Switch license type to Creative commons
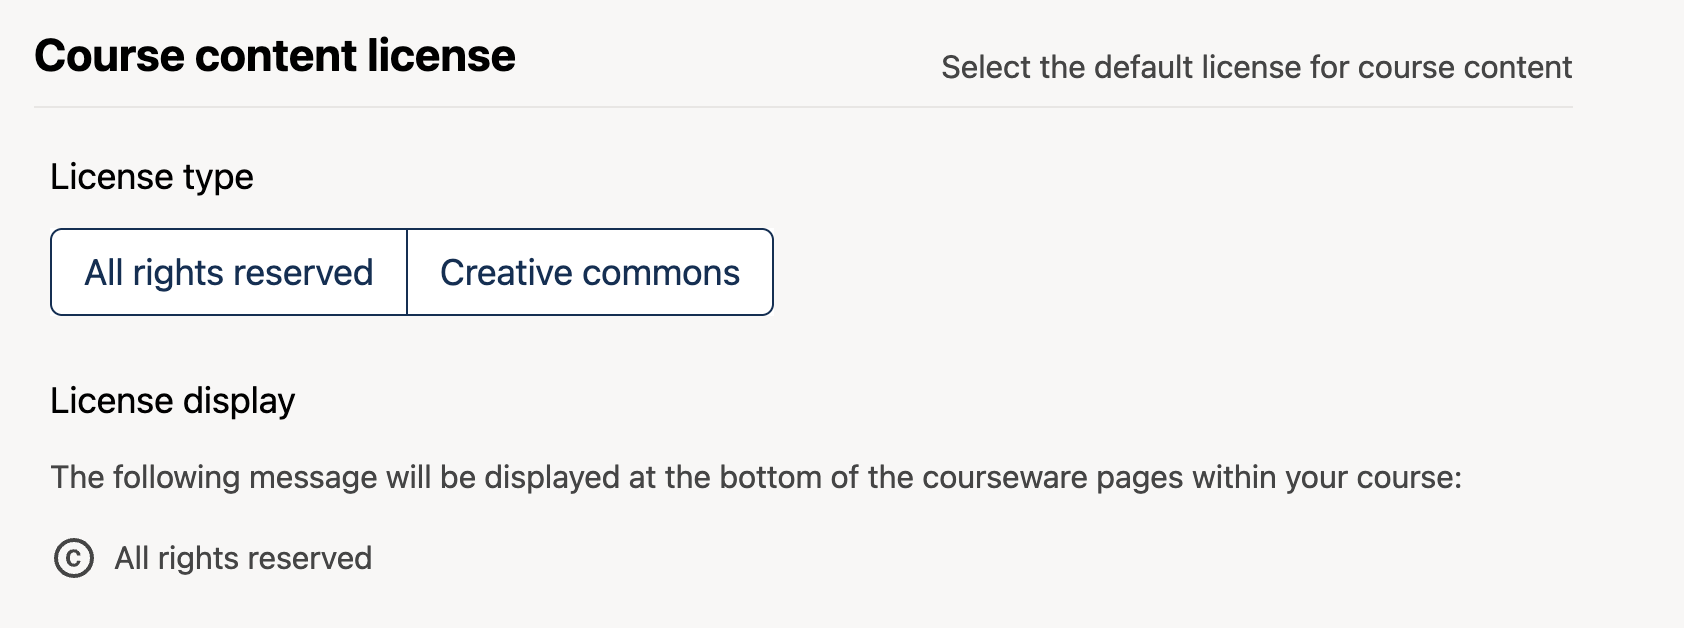1684x628 pixels. [590, 272]
